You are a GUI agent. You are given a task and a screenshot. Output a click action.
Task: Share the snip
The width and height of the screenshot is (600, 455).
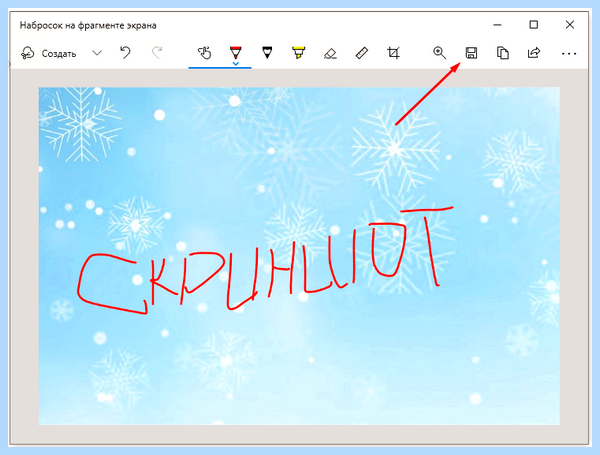click(x=534, y=53)
